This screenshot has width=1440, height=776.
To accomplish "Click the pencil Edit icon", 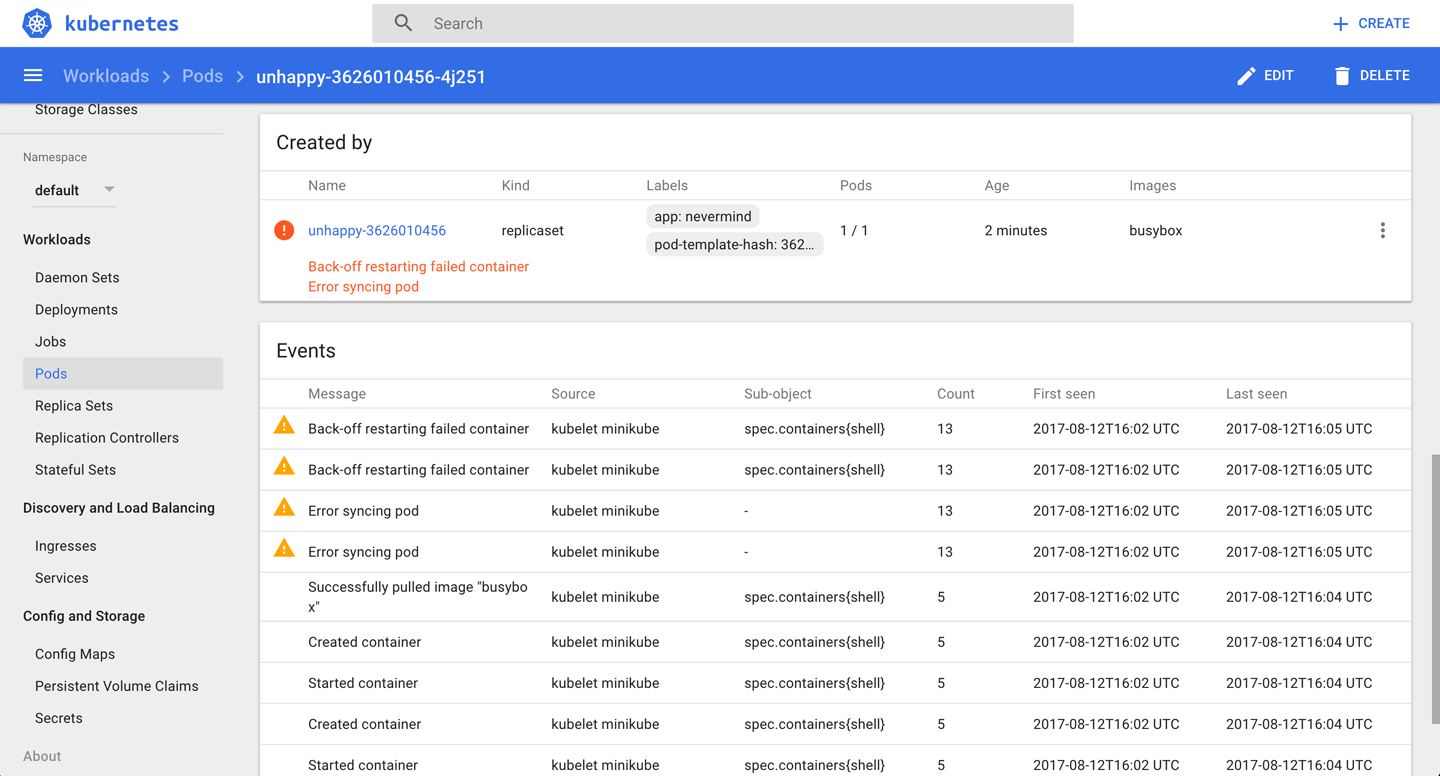I will pos(1246,76).
